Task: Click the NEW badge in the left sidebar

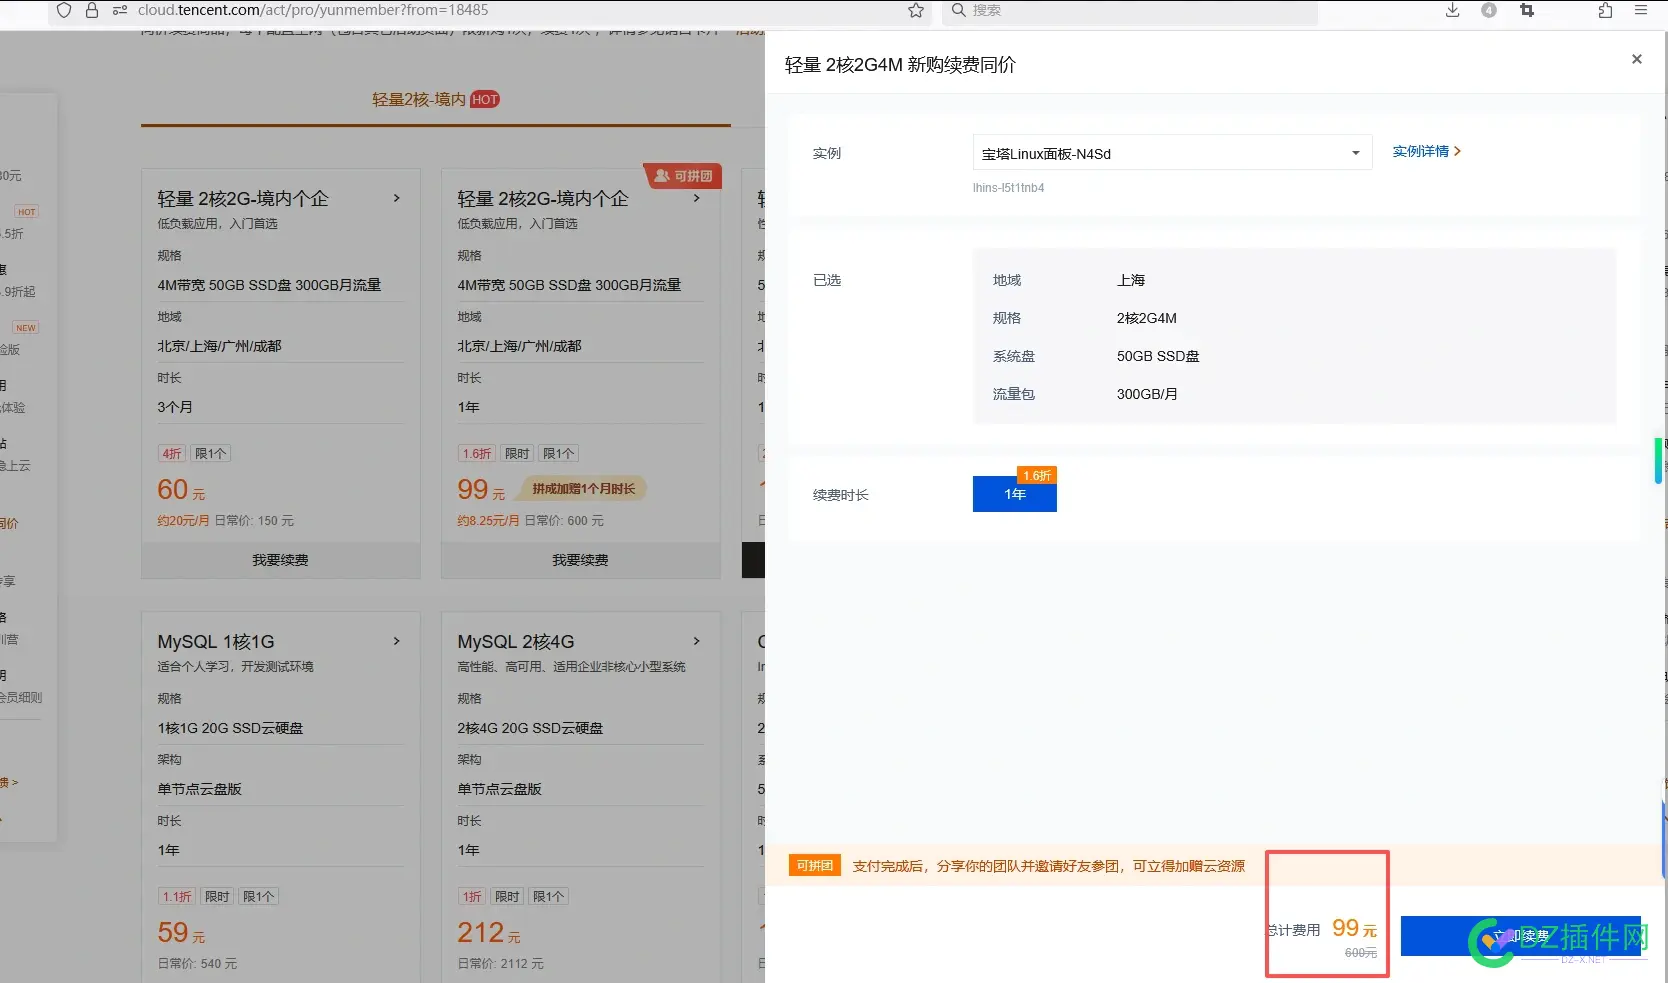Action: click(x=26, y=328)
